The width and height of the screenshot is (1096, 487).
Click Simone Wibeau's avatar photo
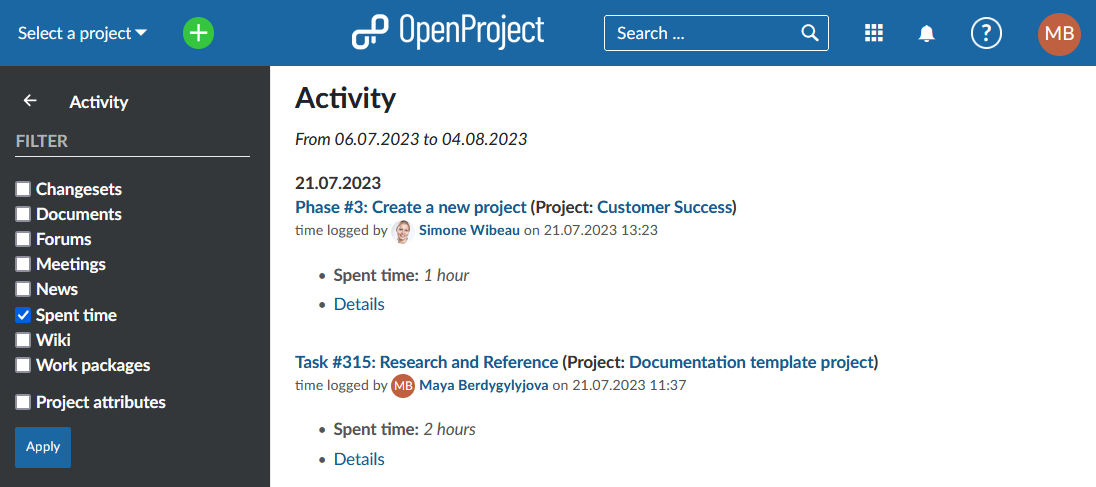402,231
